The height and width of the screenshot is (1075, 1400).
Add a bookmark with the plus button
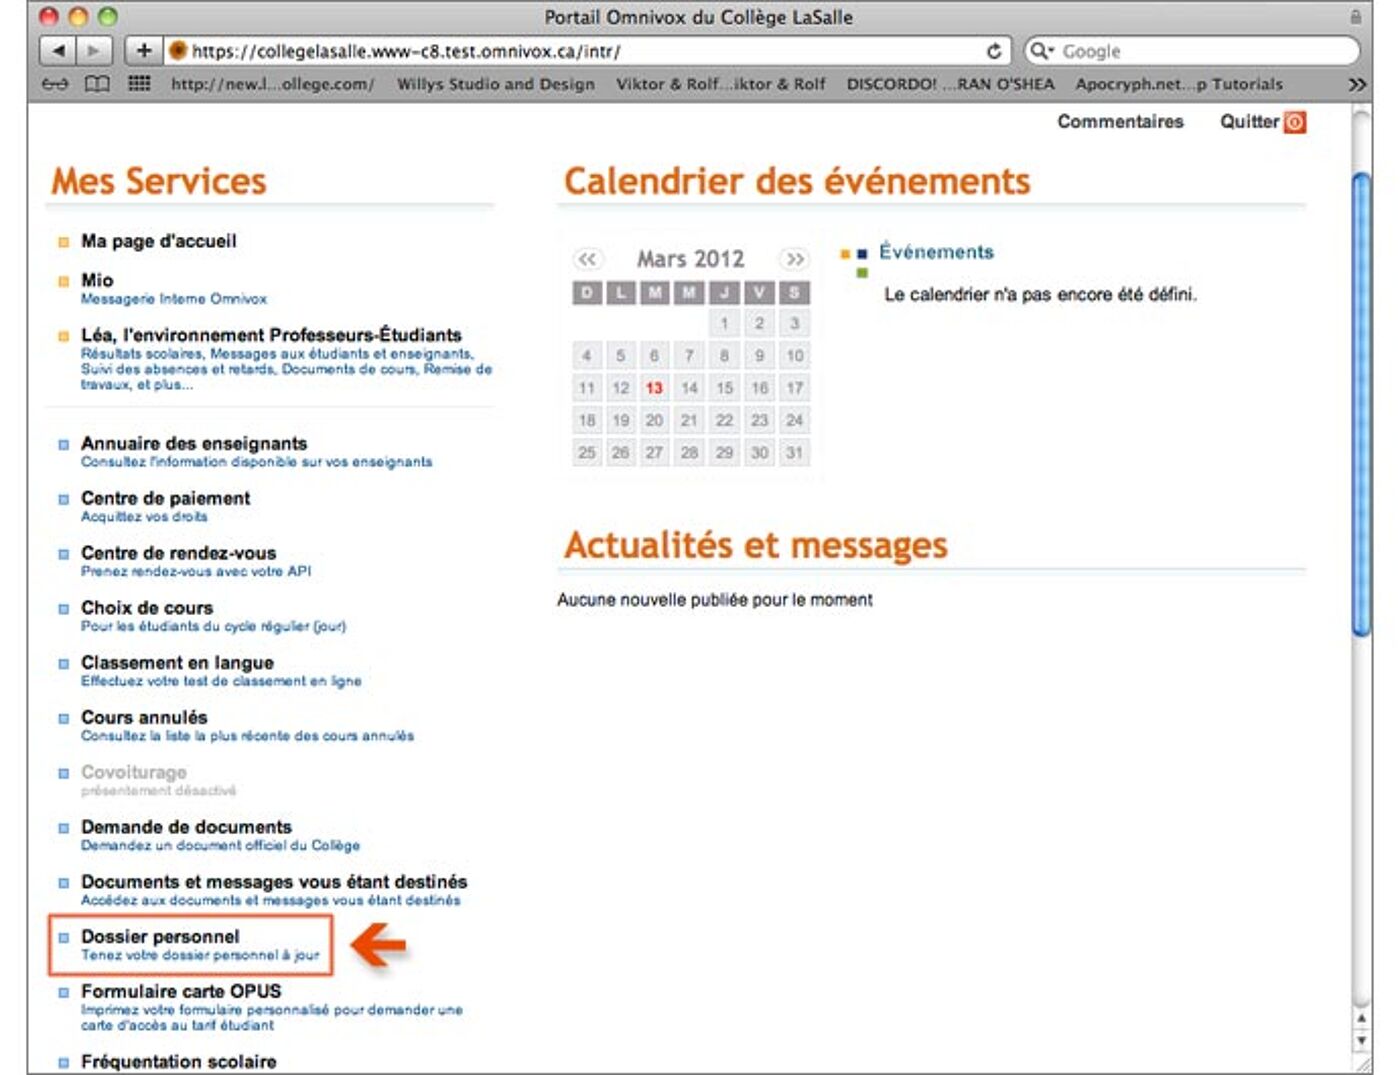pyautogui.click(x=144, y=50)
